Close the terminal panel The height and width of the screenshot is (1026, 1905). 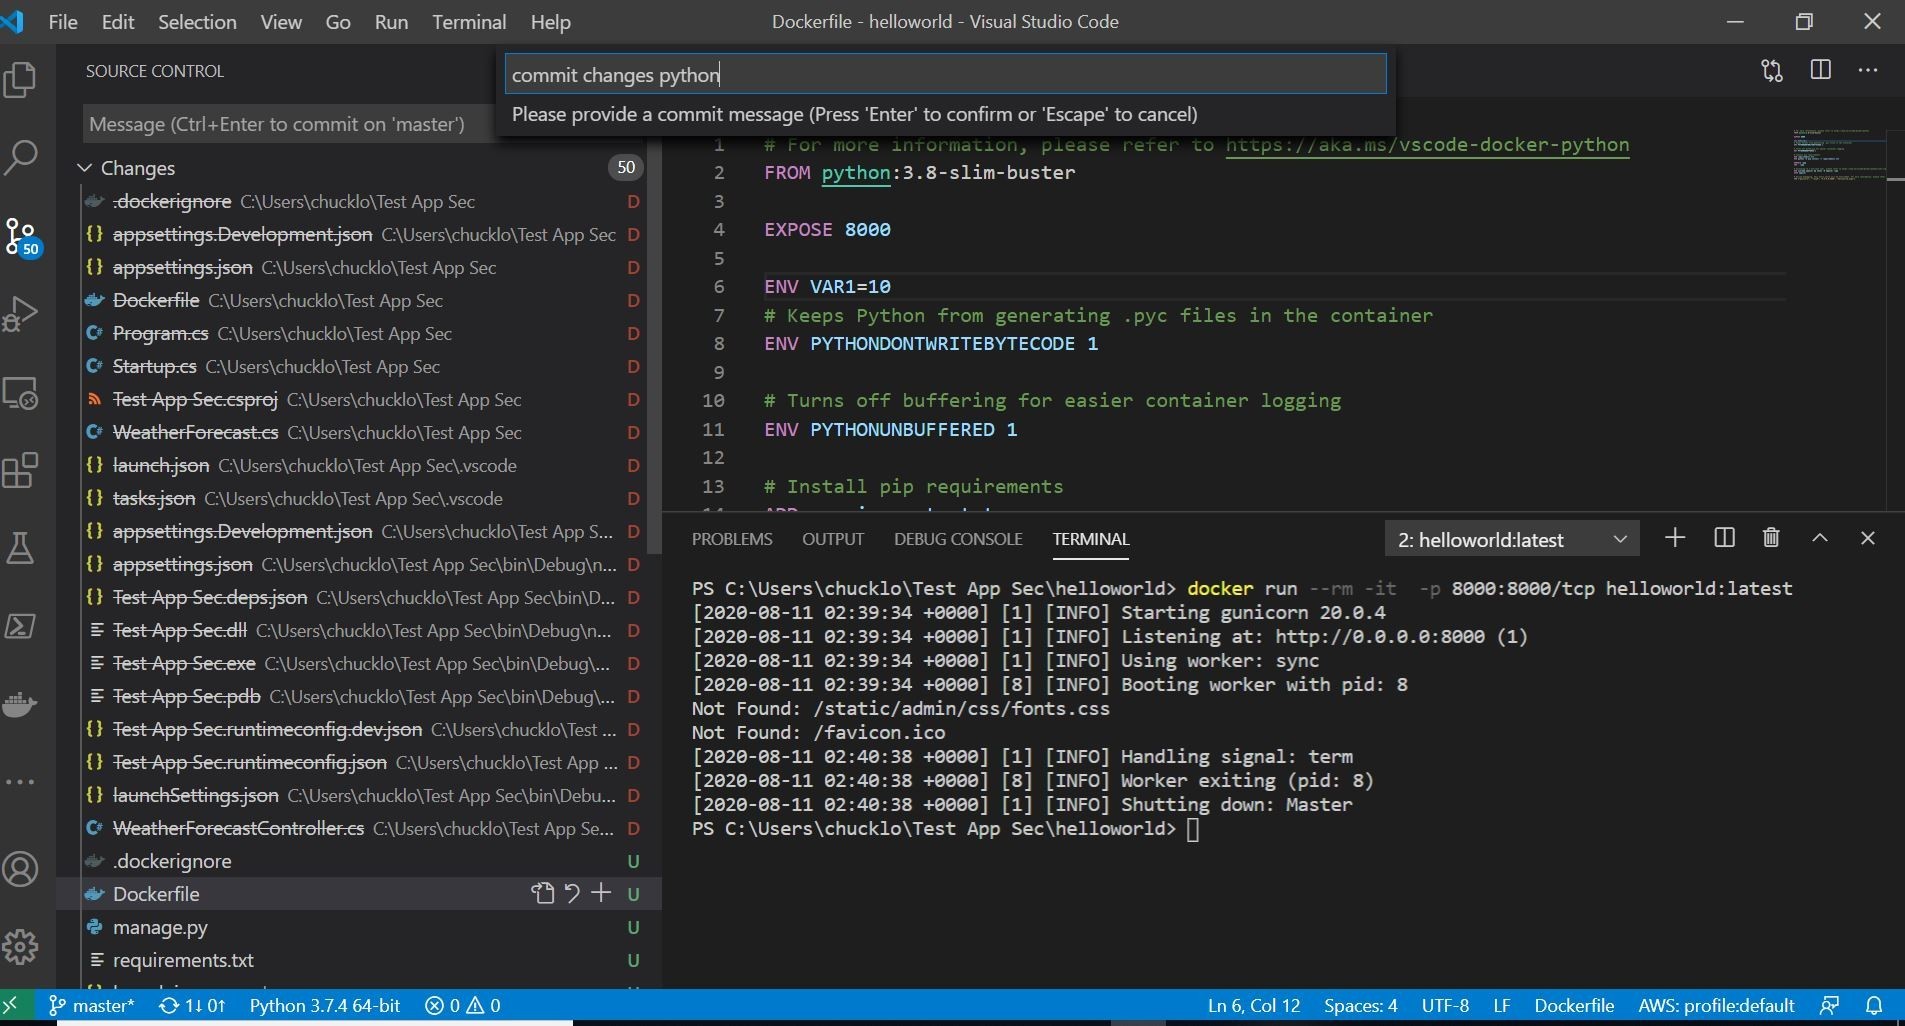tap(1867, 538)
